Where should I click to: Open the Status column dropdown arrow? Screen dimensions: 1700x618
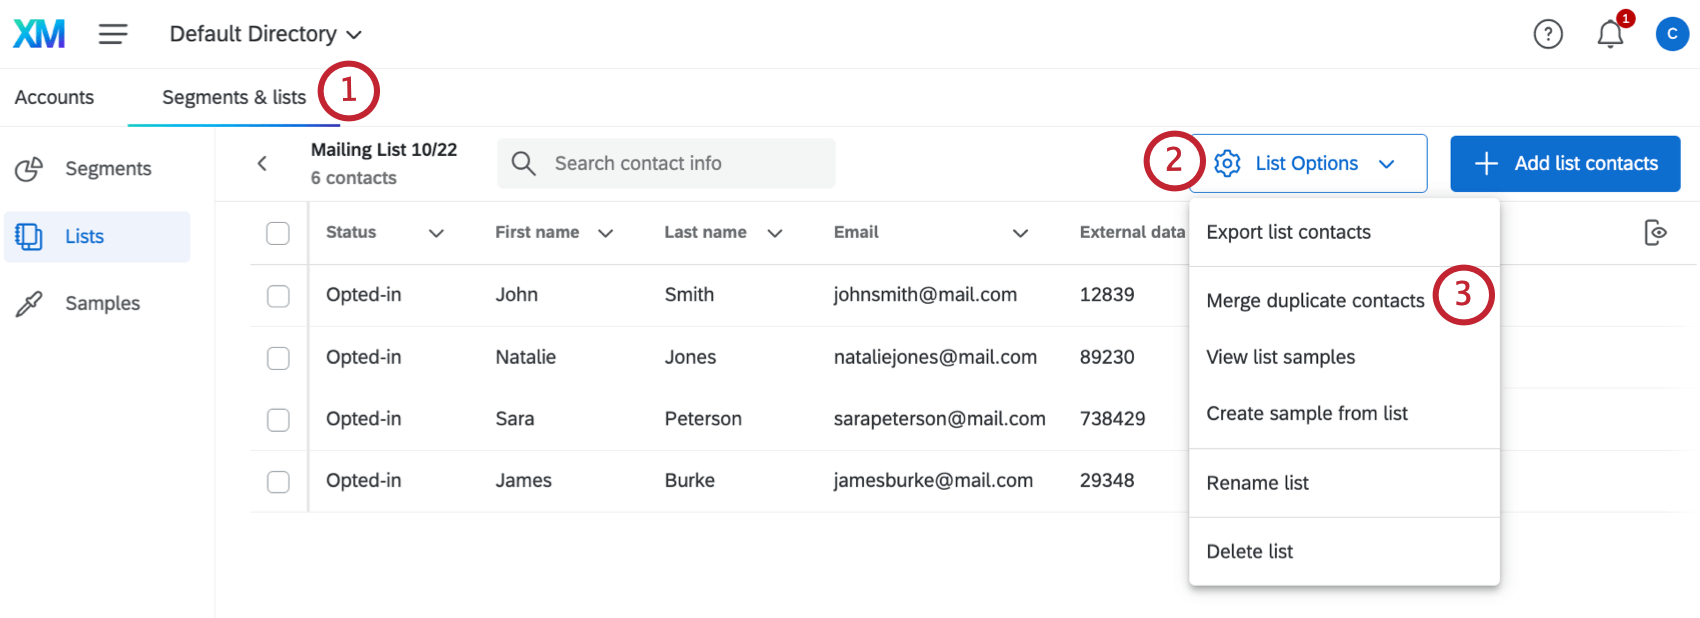(x=436, y=233)
